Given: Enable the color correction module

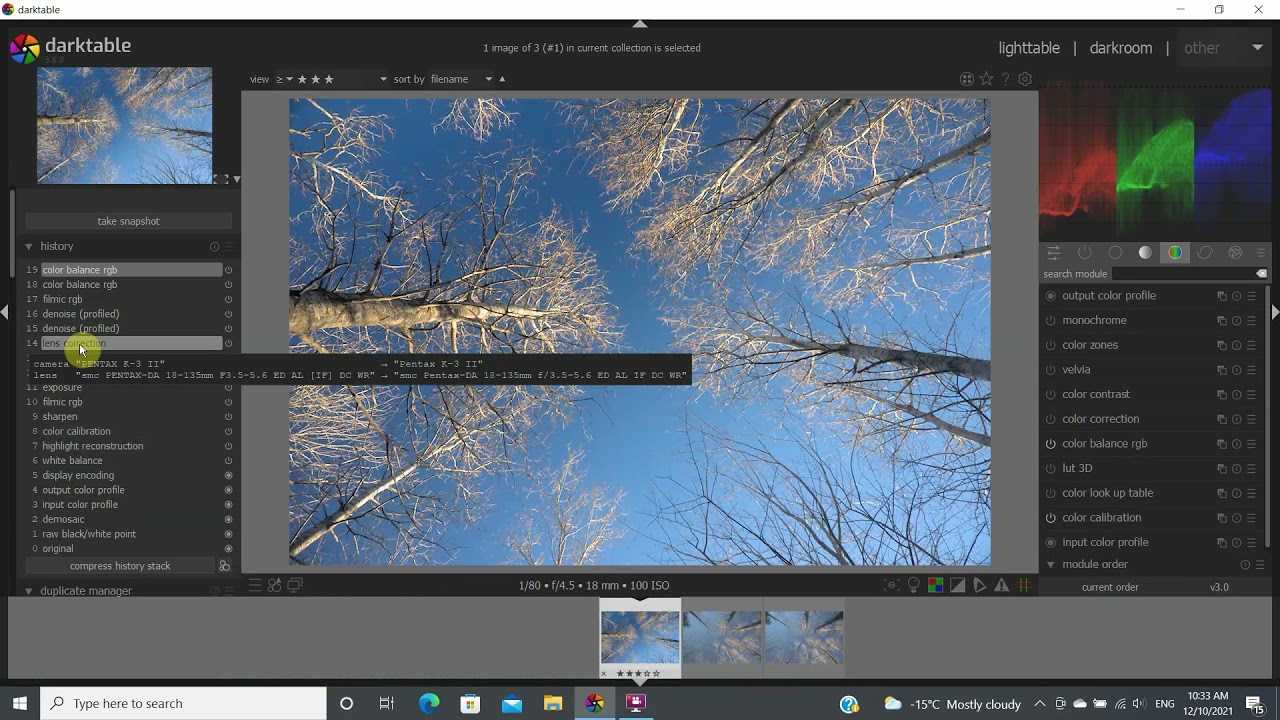Looking at the screenshot, I should (x=1050, y=419).
